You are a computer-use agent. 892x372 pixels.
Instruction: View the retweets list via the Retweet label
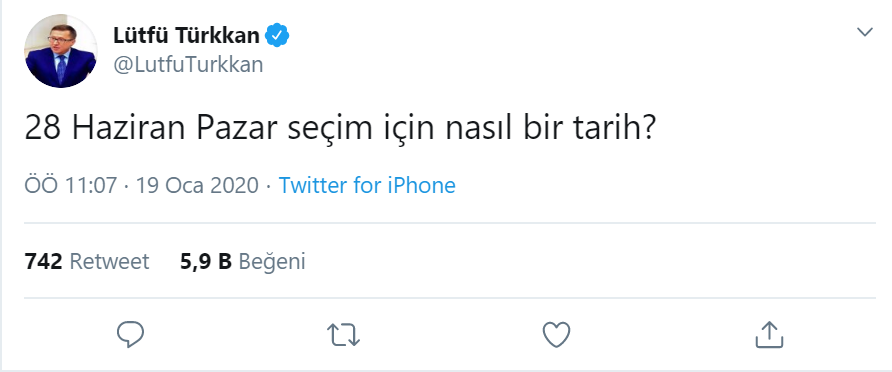pos(109,262)
